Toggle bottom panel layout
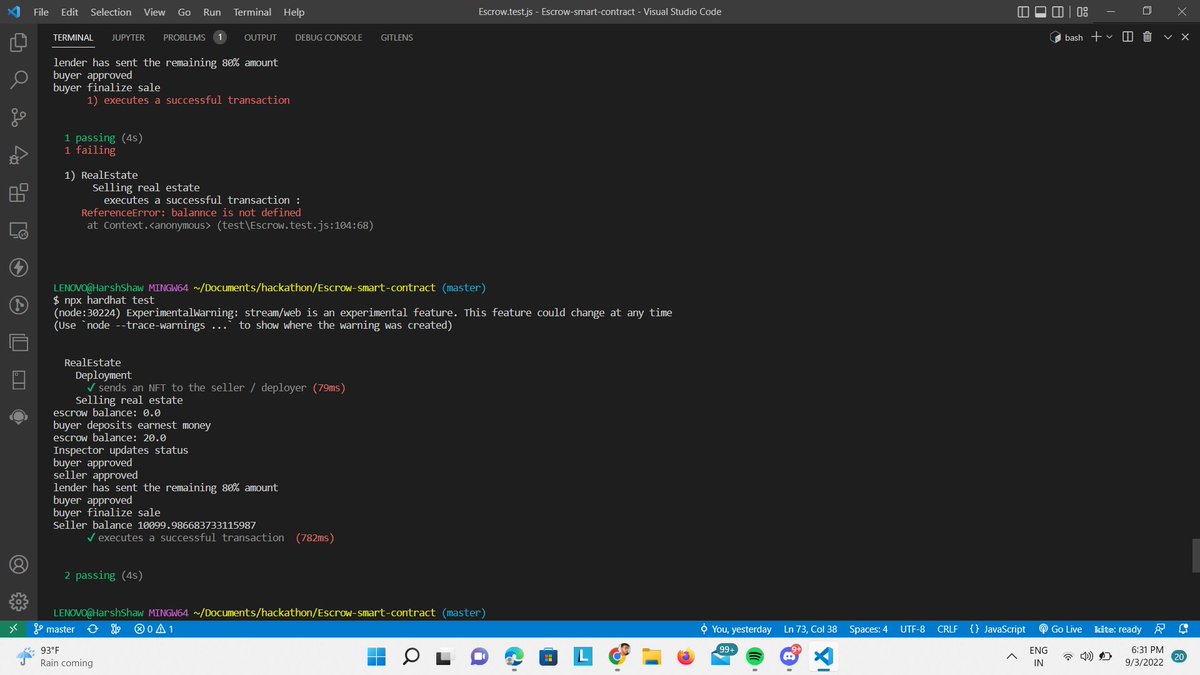This screenshot has height=675, width=1200. click(1043, 12)
